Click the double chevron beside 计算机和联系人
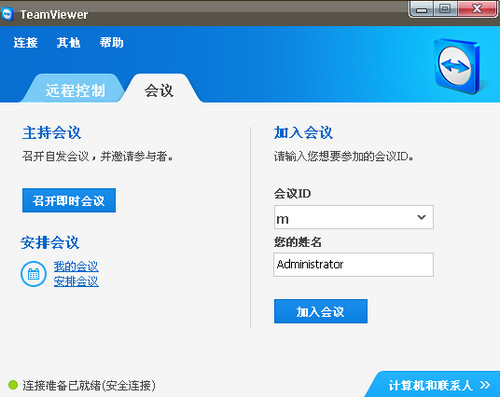 pyautogui.click(x=485, y=385)
